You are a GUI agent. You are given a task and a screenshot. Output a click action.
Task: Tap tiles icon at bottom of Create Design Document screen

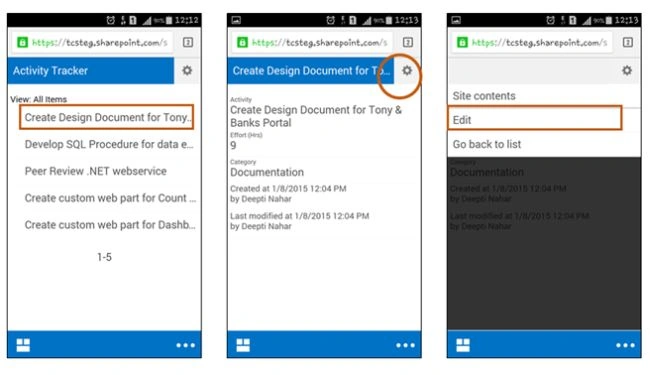243,345
